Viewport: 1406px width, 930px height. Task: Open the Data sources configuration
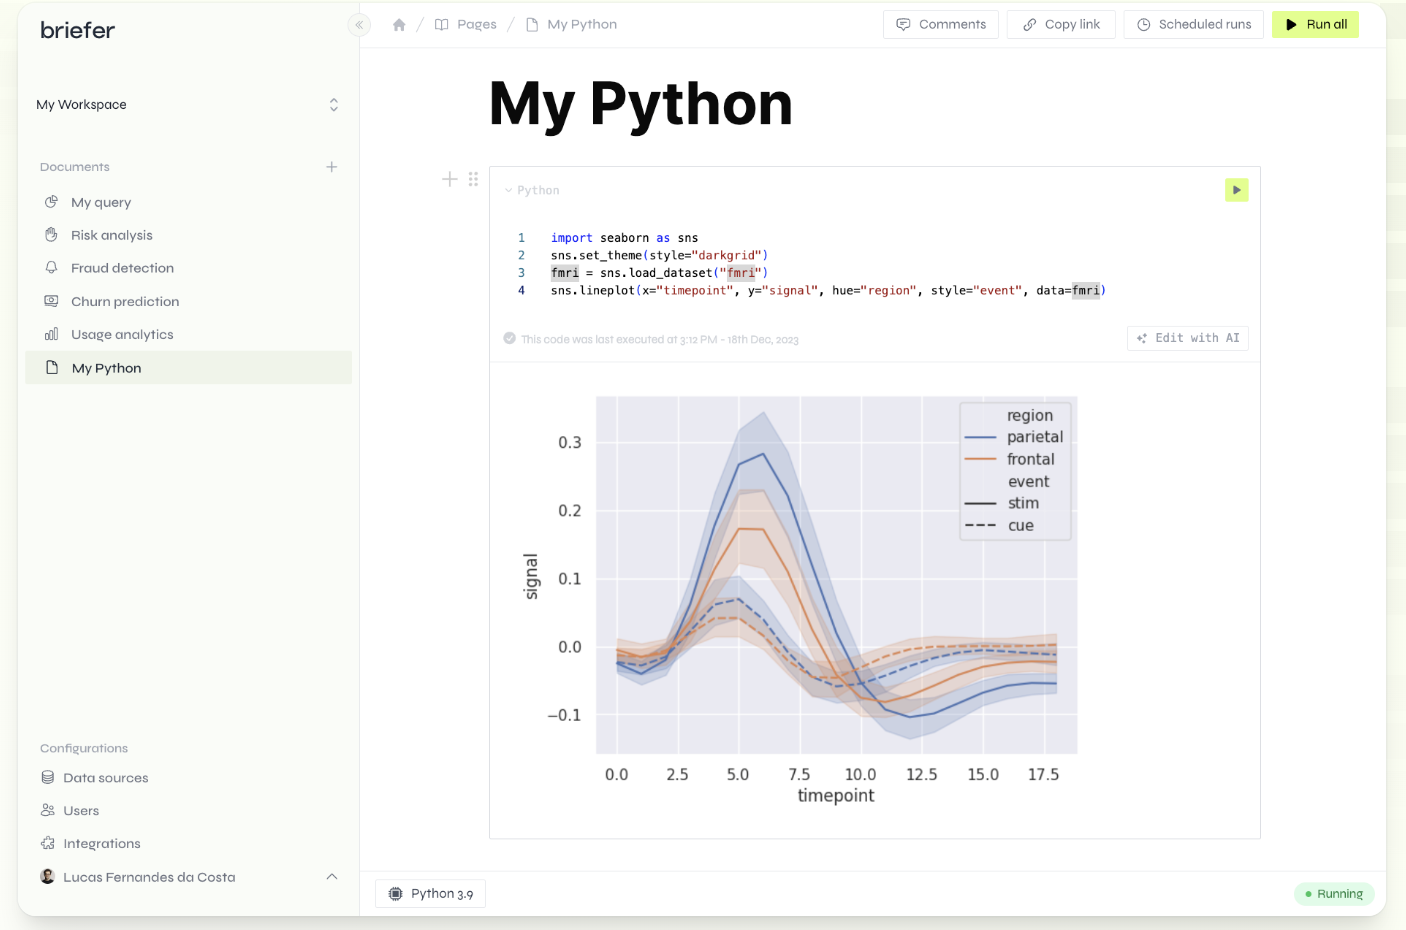click(x=105, y=777)
